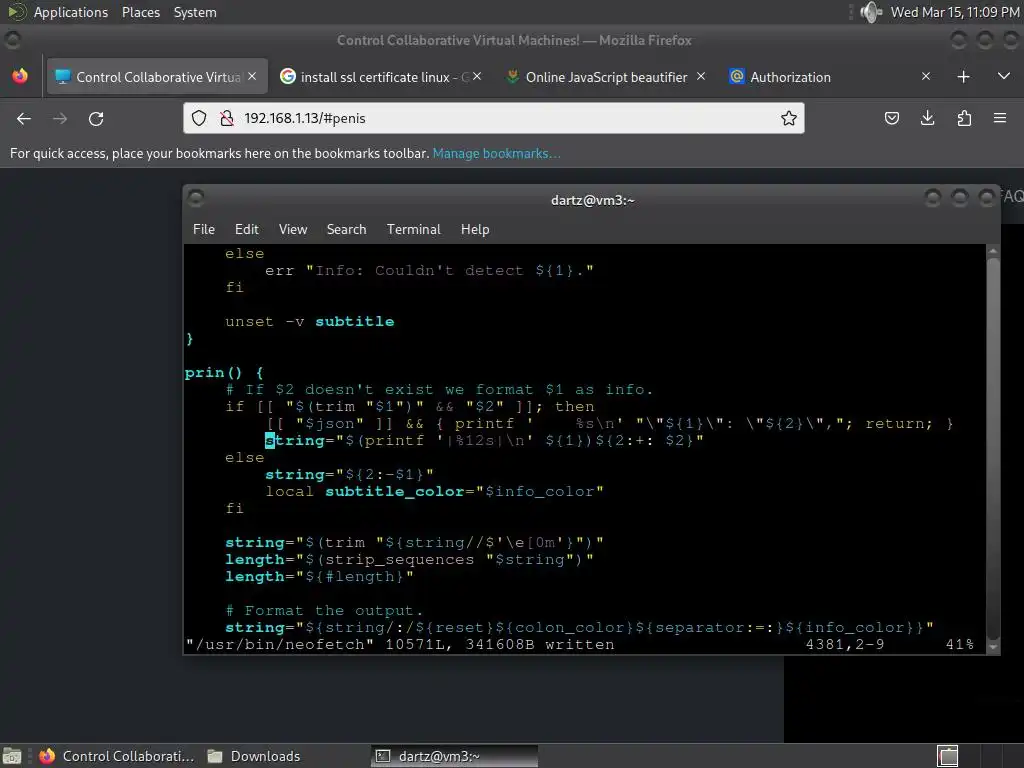Click the show desktop icon in taskbar
Image resolution: width=1024 pixels, height=768 pixels.
pos(12,756)
